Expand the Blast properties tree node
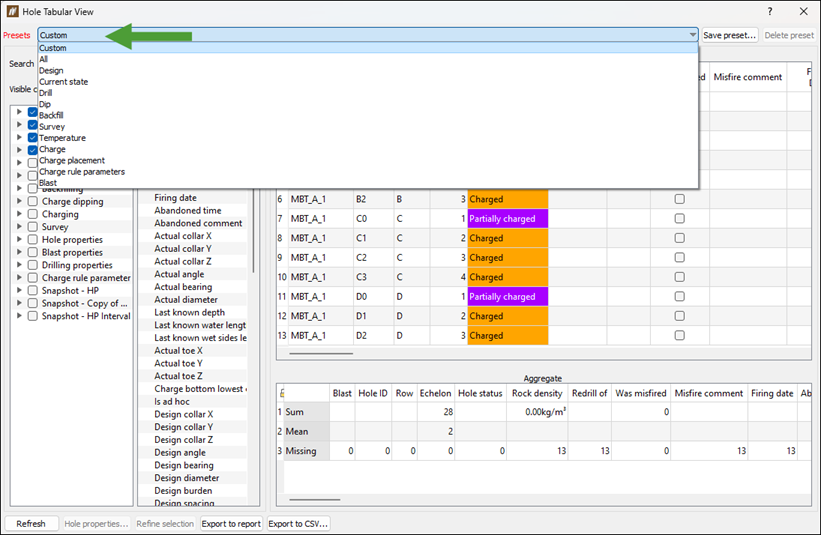 point(19,252)
